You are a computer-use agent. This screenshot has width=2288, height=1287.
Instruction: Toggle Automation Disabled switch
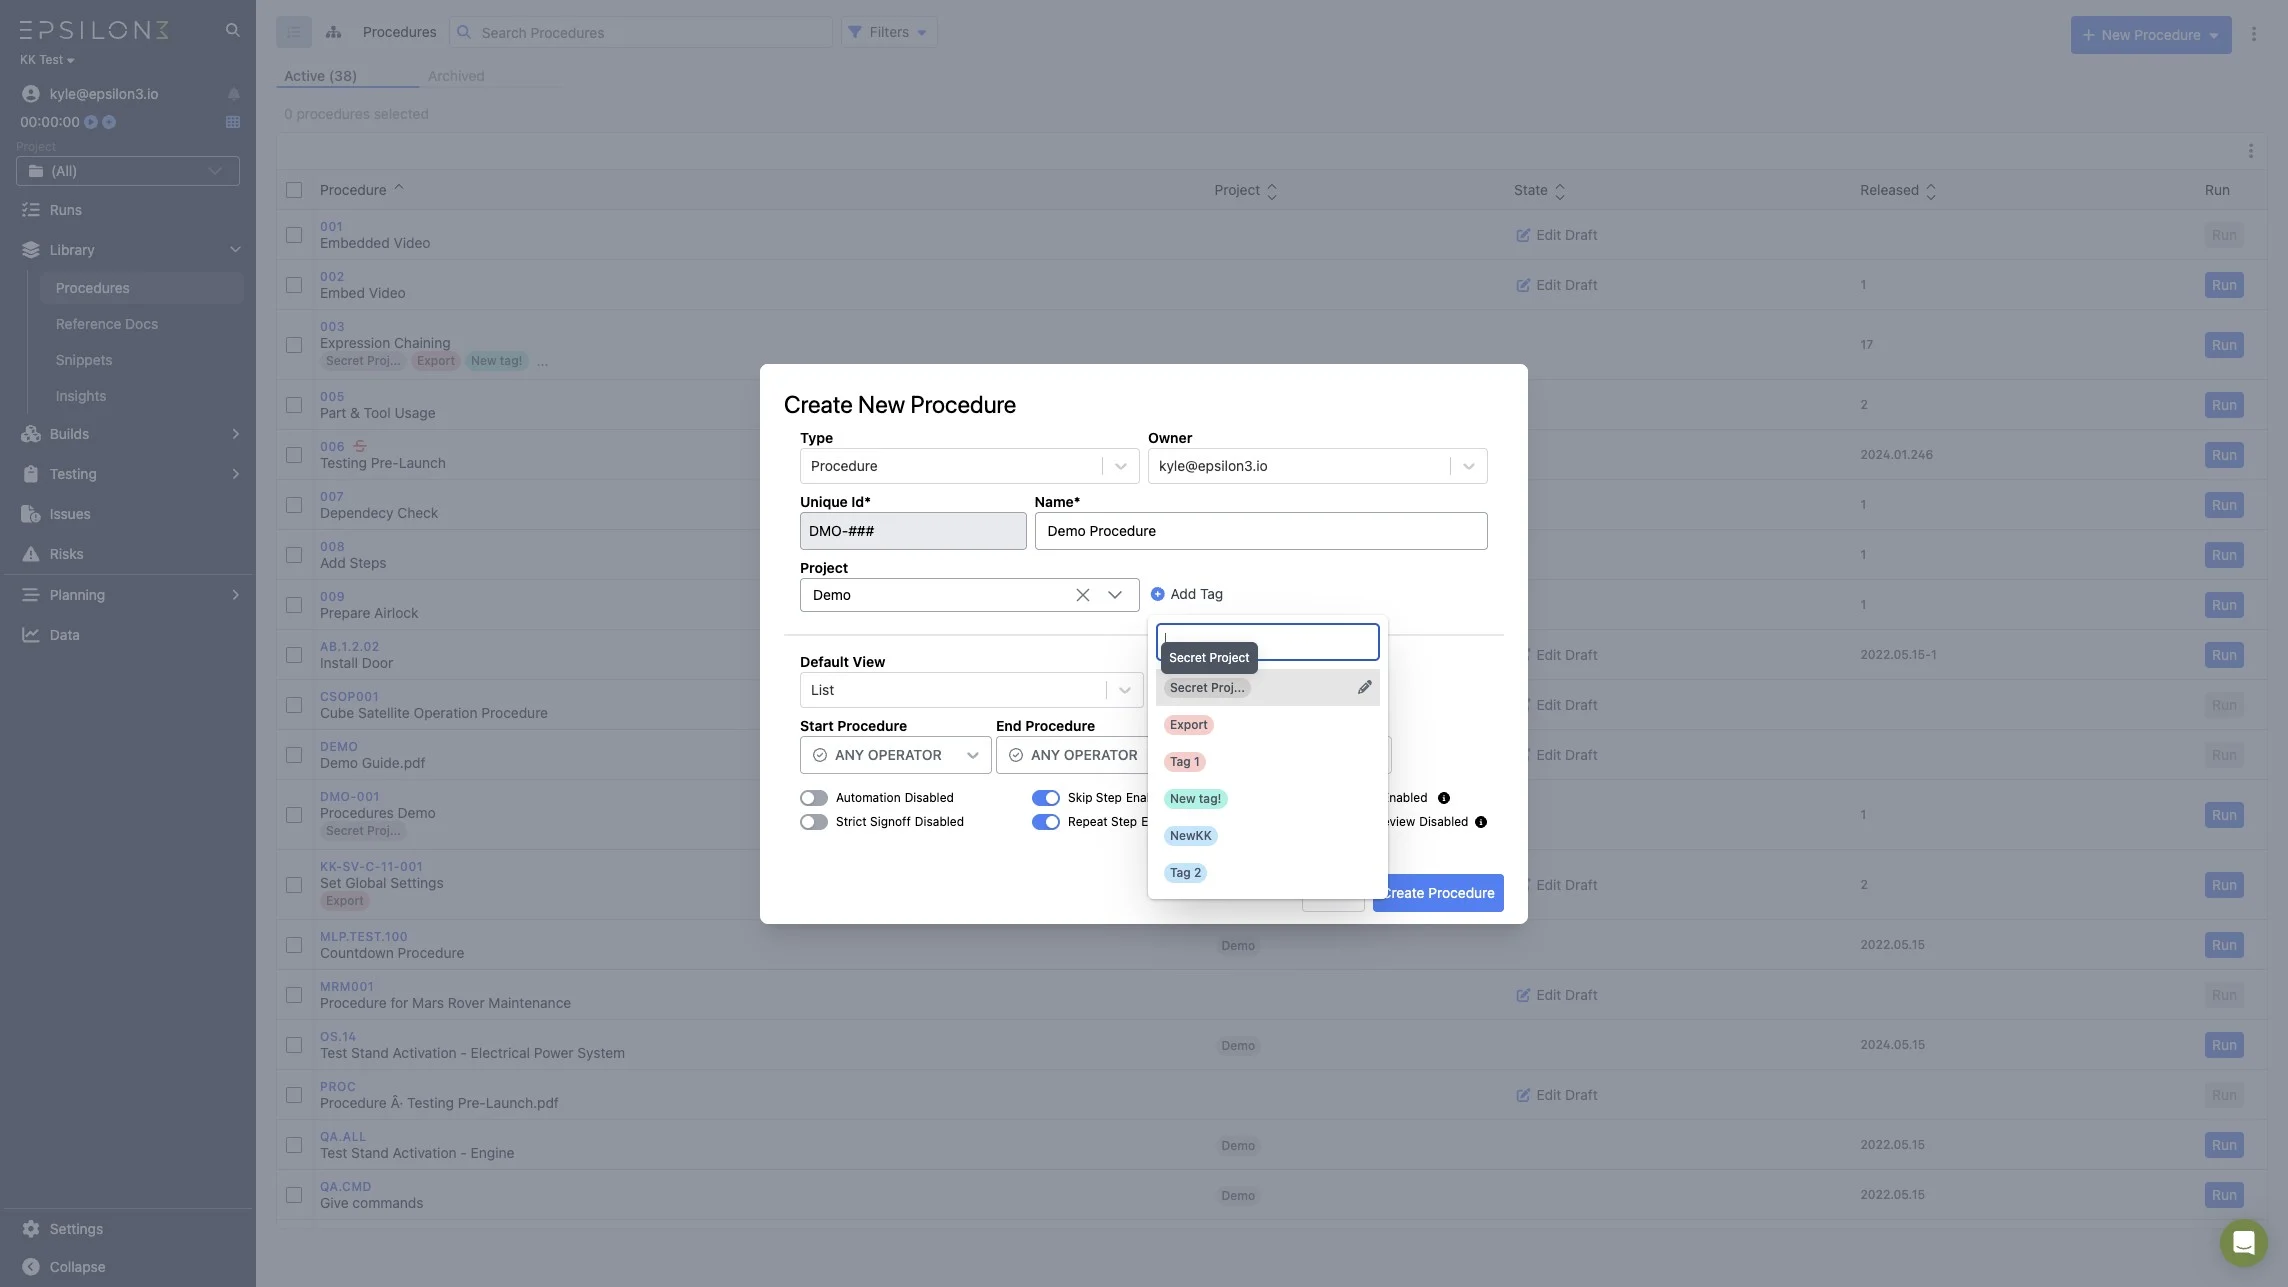tap(814, 798)
